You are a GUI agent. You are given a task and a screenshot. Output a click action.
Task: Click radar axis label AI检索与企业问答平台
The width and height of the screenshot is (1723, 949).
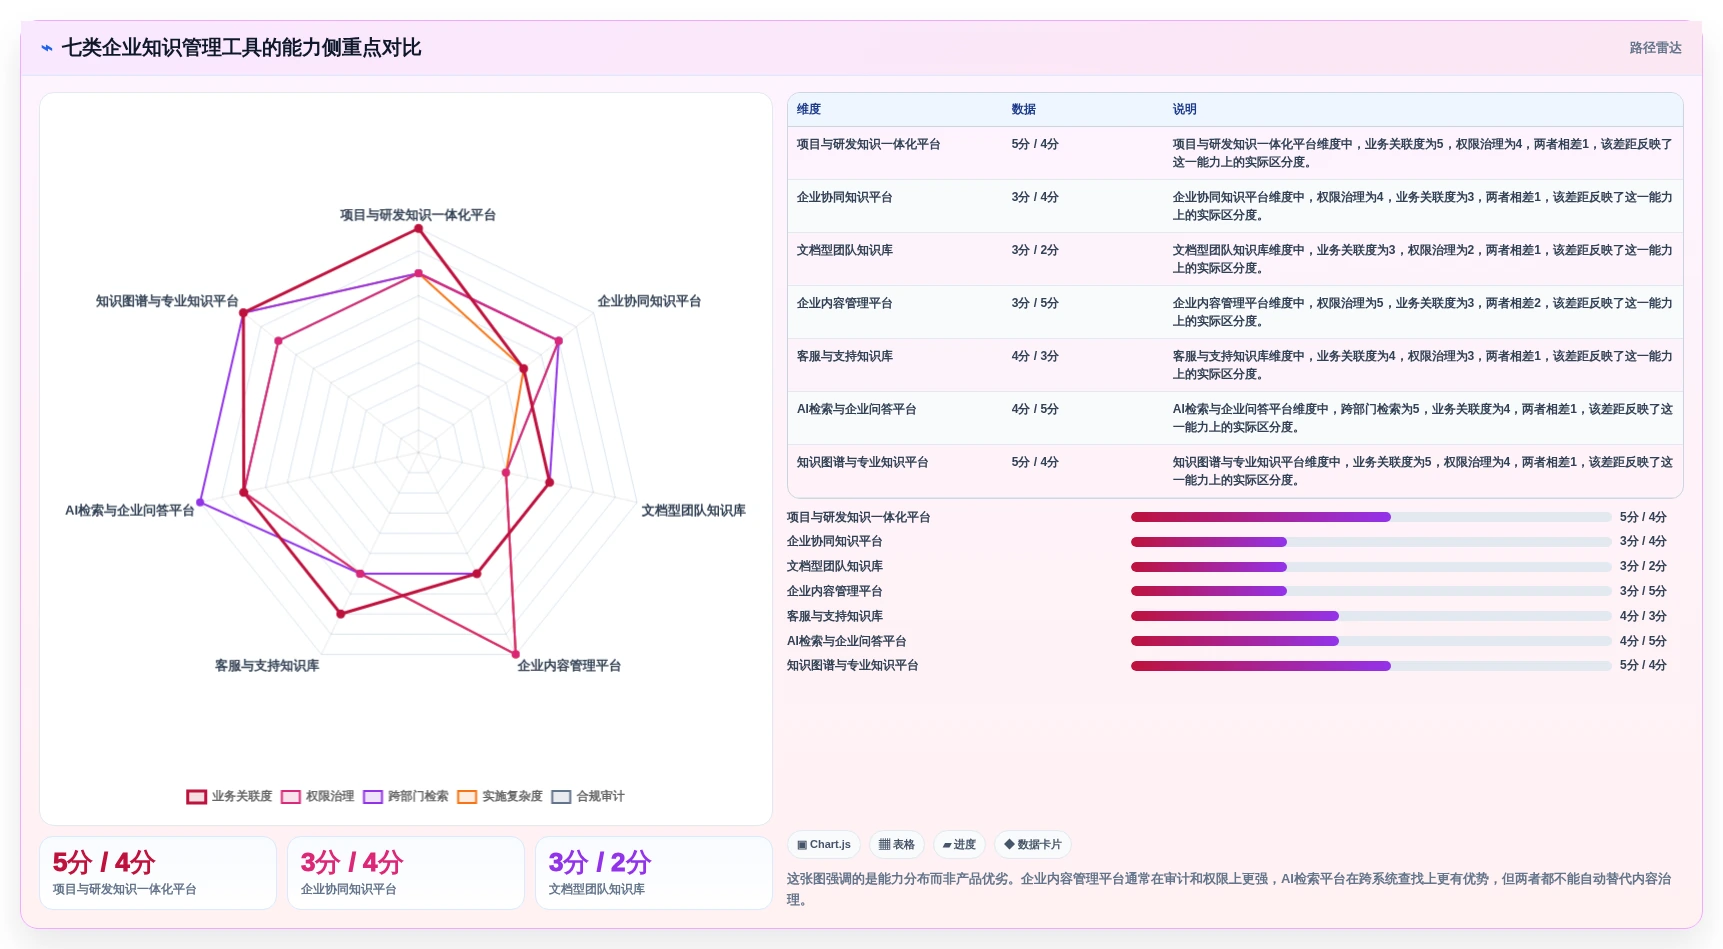point(130,510)
